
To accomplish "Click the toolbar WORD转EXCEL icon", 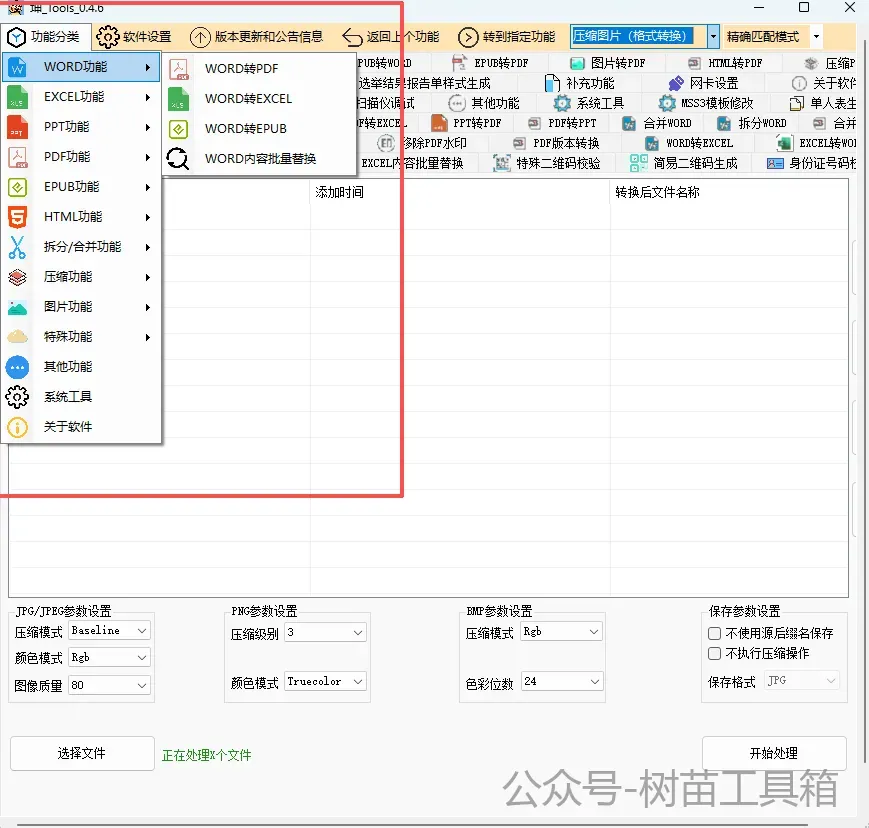I will point(652,144).
